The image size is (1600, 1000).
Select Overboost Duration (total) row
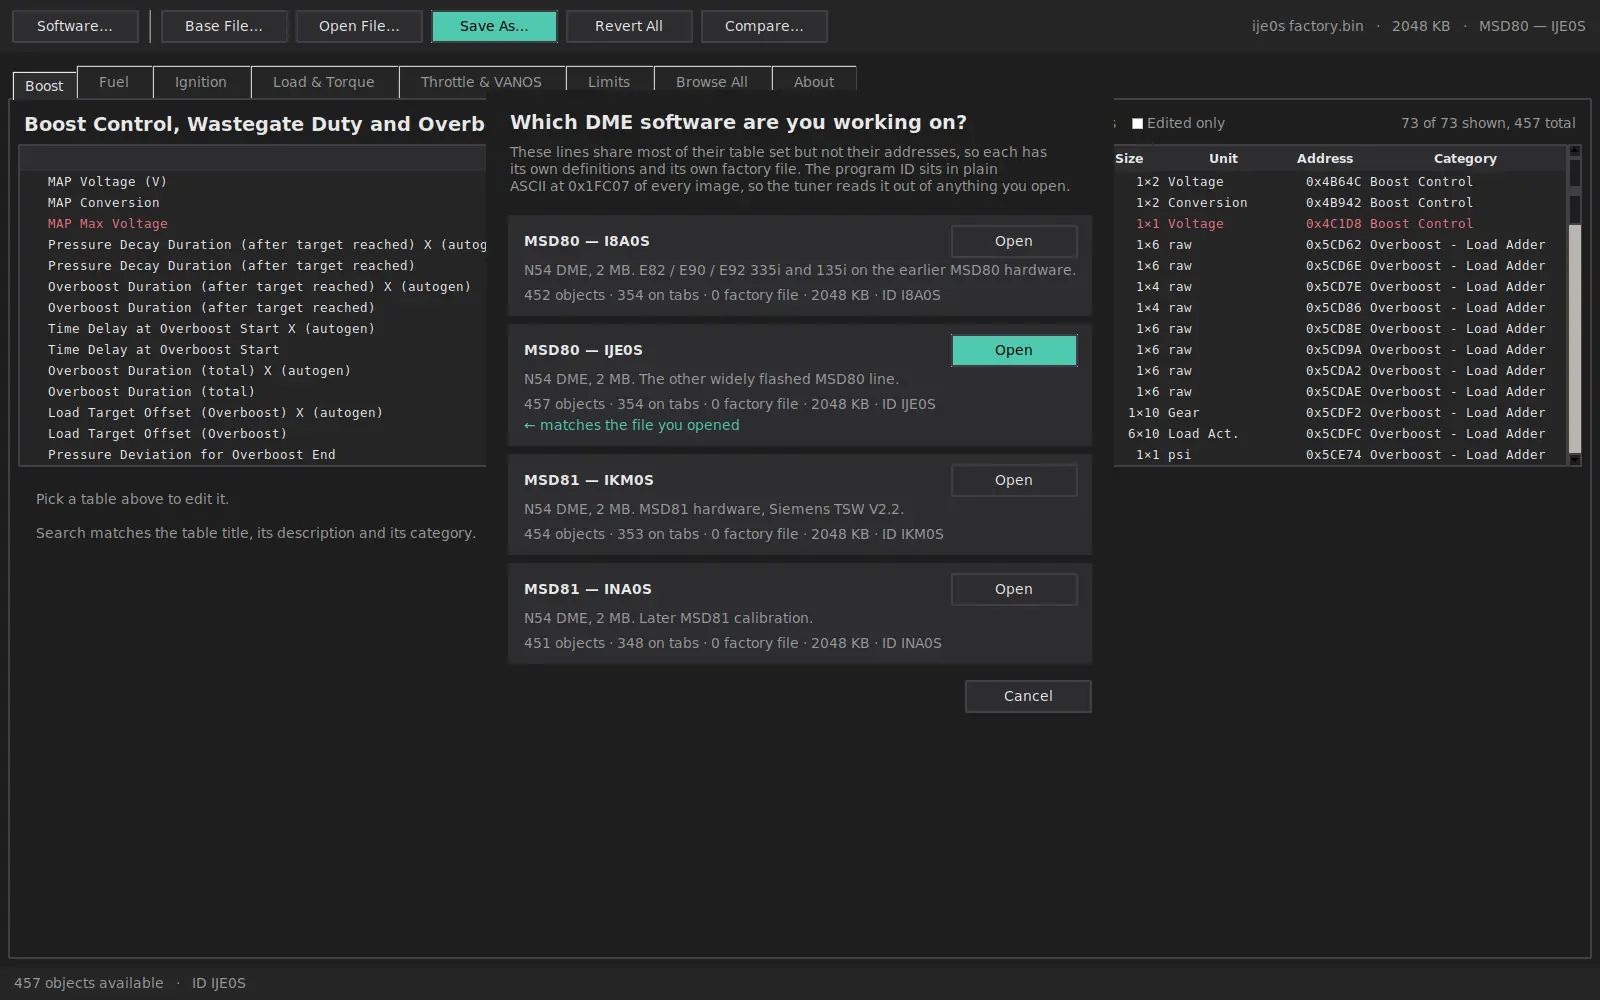(254, 392)
